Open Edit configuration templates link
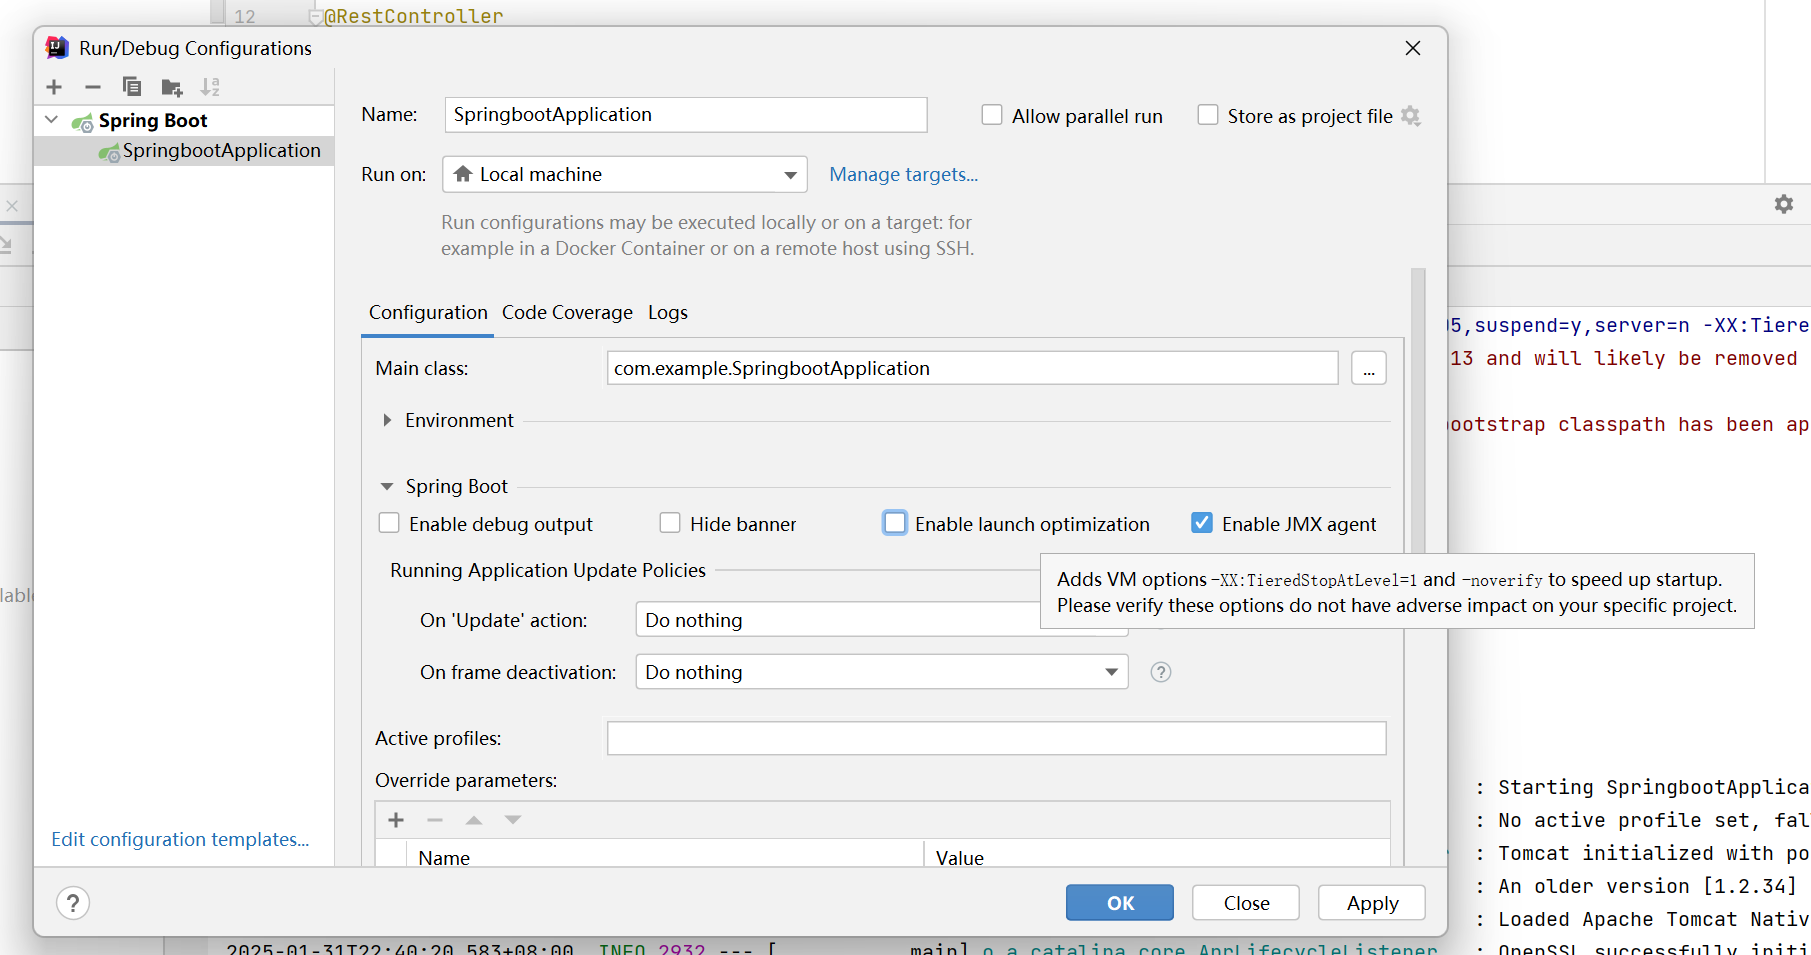This screenshot has height=955, width=1811. click(180, 839)
